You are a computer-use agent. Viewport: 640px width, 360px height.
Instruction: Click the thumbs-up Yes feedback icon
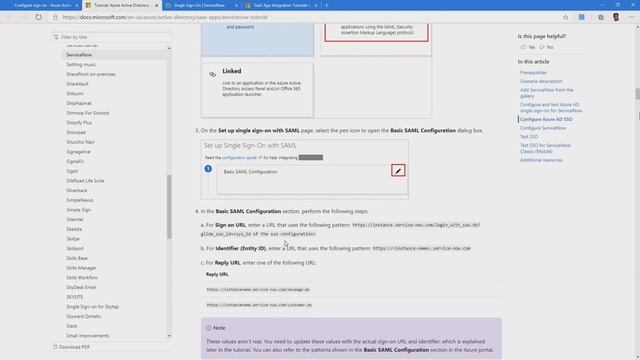point(523,47)
